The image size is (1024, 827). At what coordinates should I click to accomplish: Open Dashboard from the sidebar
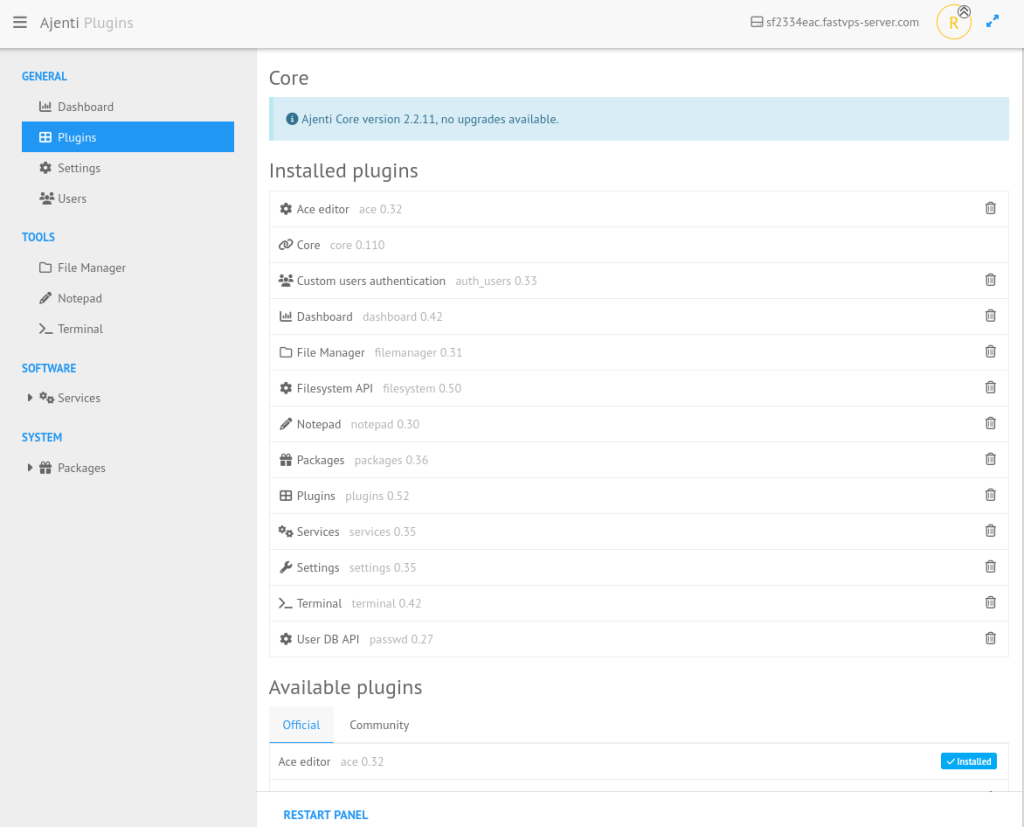pos(85,107)
